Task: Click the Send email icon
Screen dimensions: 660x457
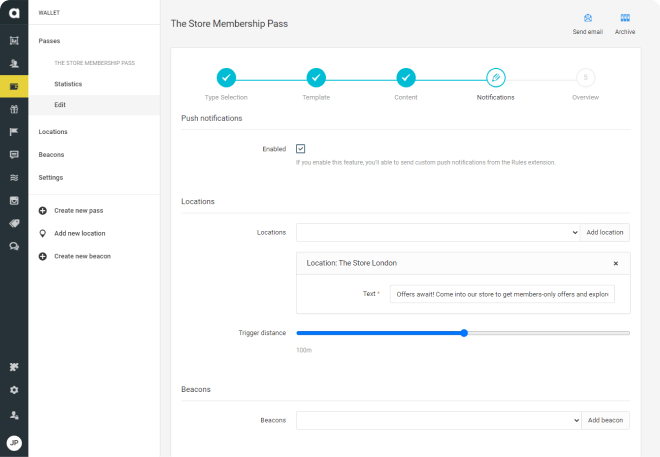Action: point(587,19)
